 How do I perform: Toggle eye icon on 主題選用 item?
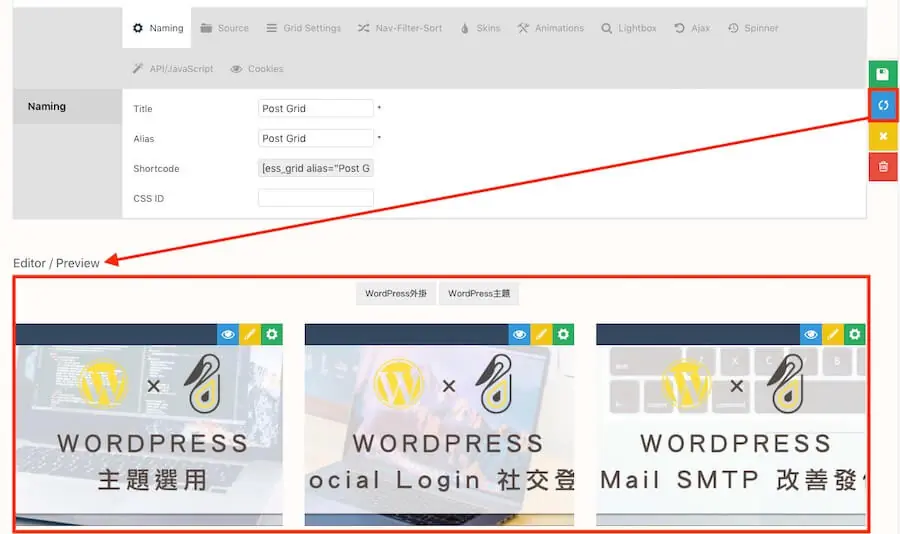pyautogui.click(x=228, y=334)
